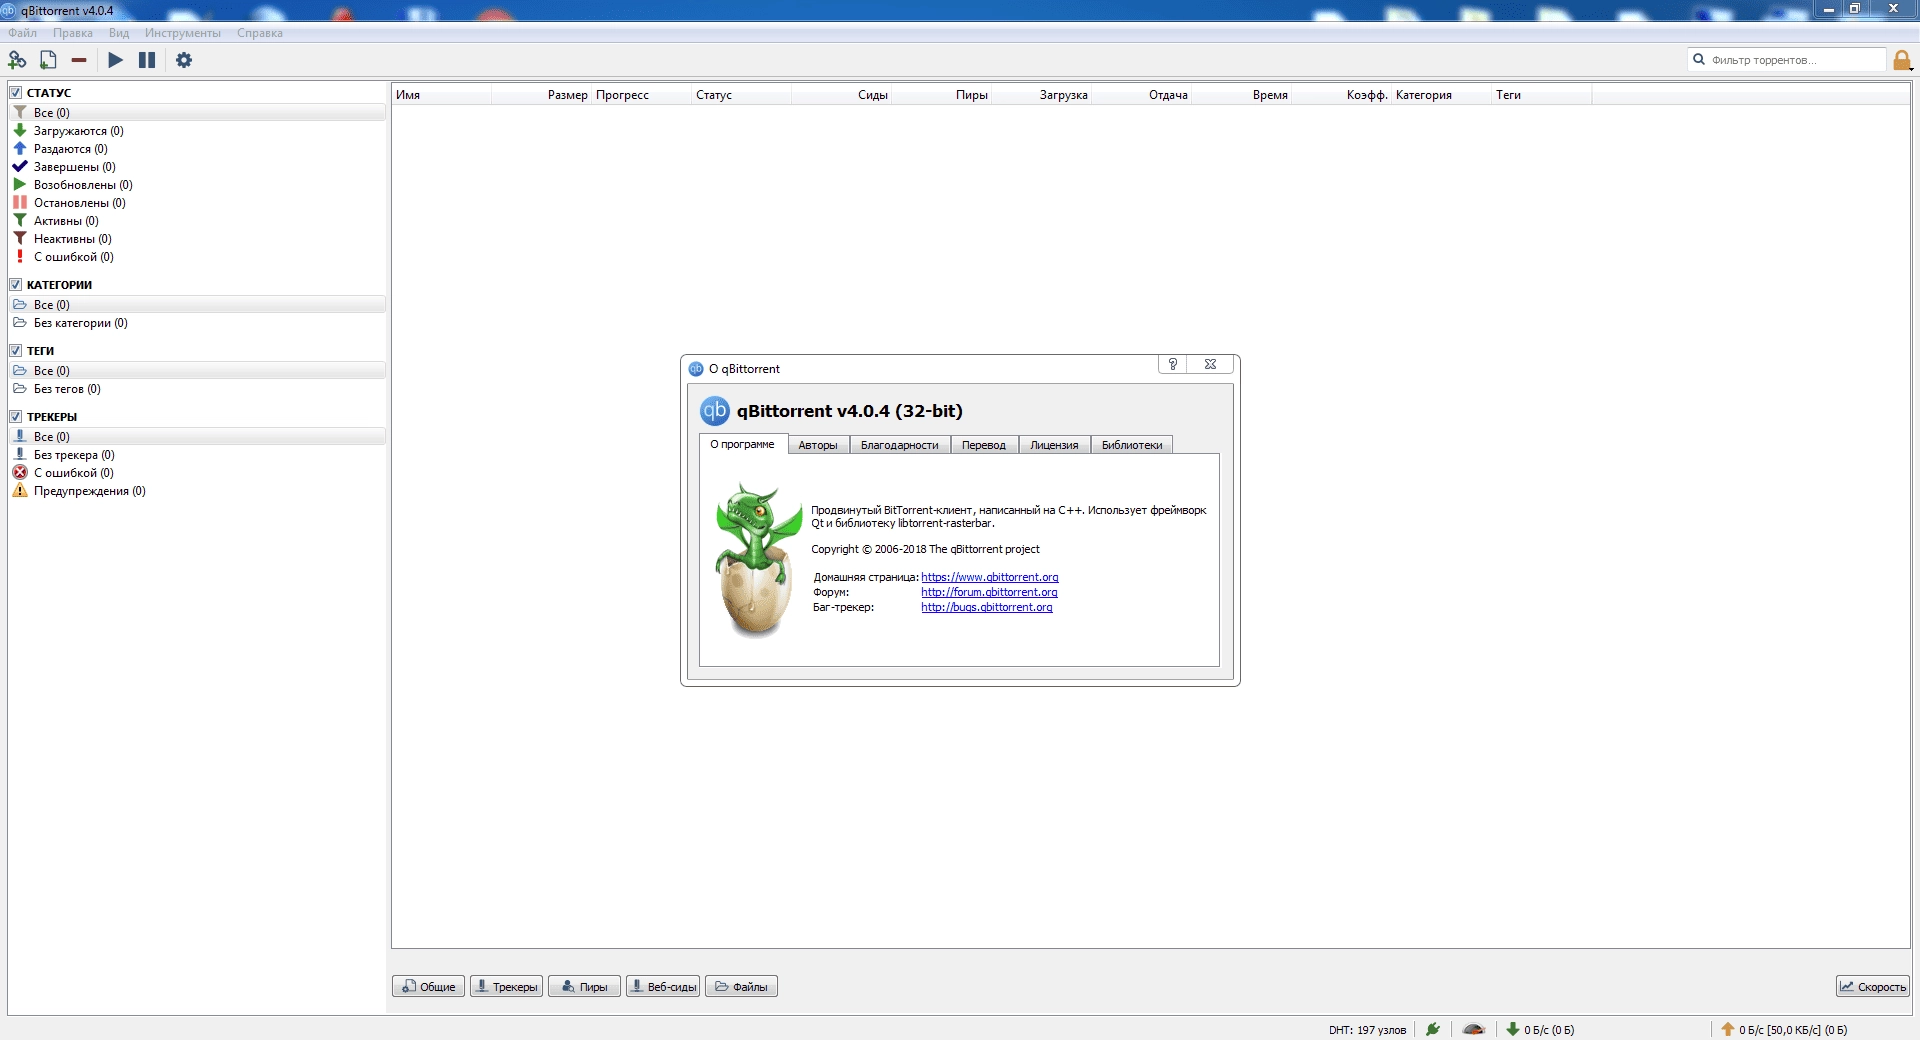
Task: Open the forum.qbittorrent.org link
Action: 989,592
